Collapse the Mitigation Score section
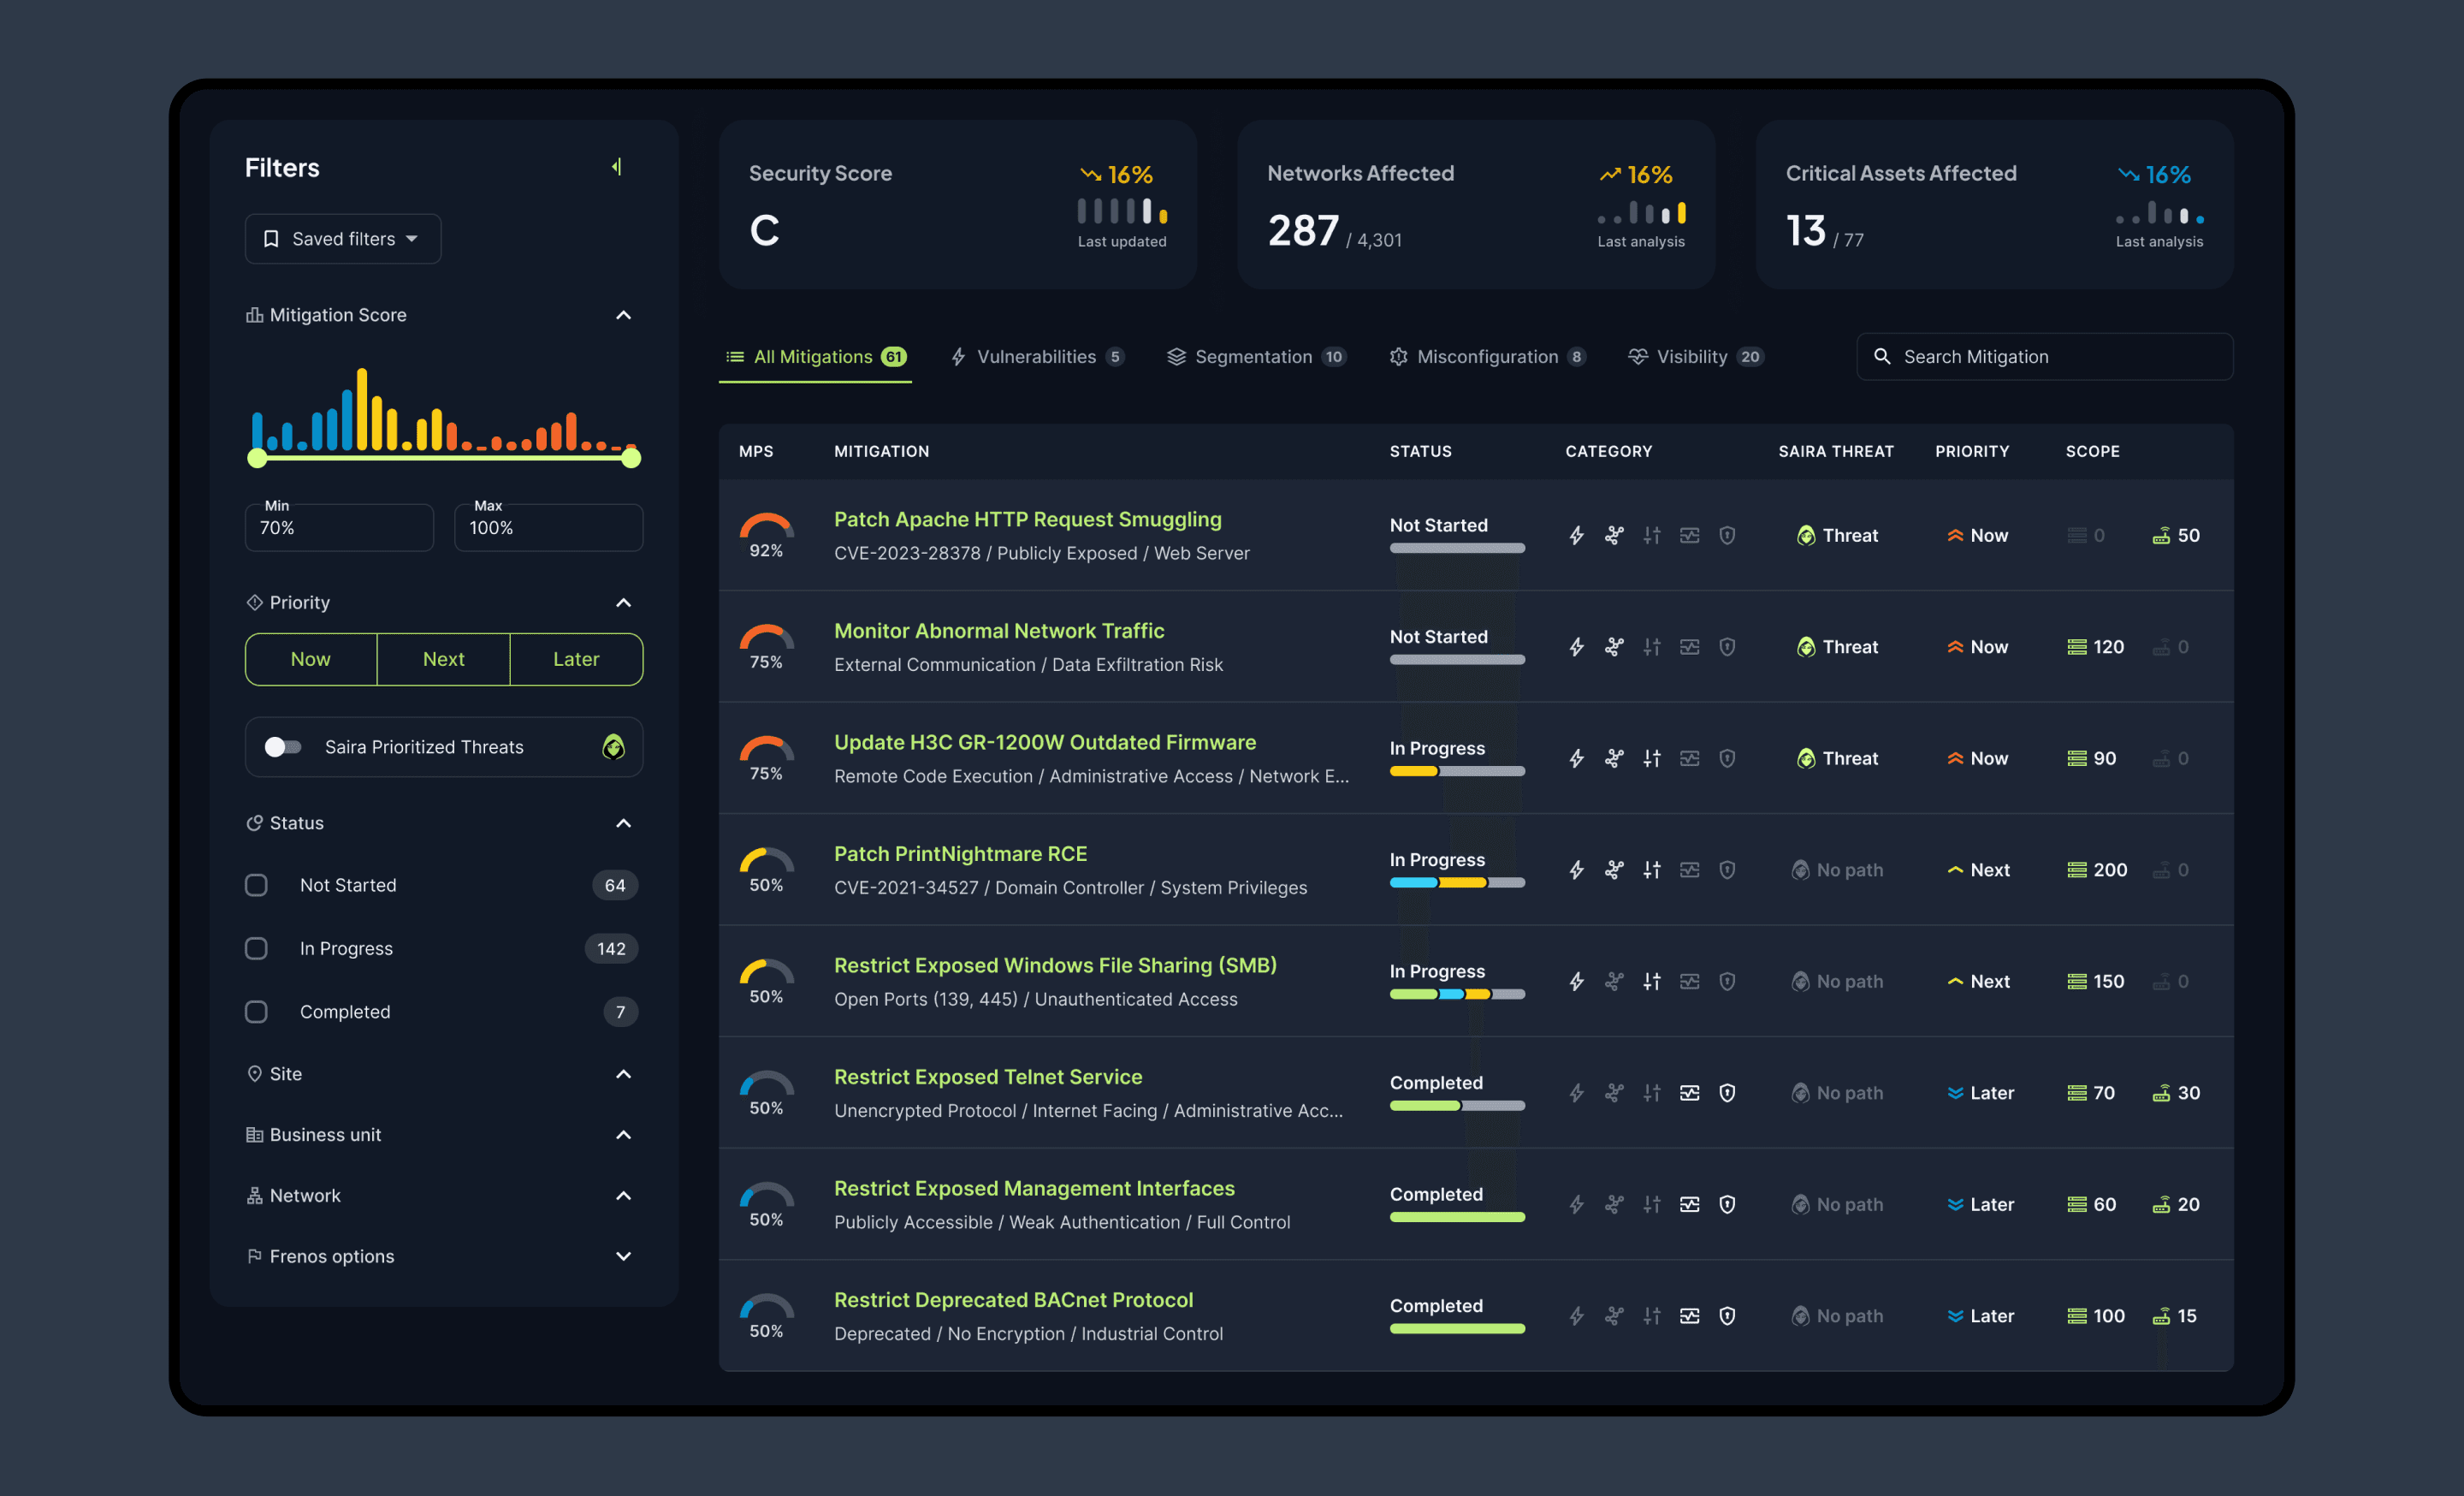Viewport: 2464px width, 1496px height. click(623, 315)
